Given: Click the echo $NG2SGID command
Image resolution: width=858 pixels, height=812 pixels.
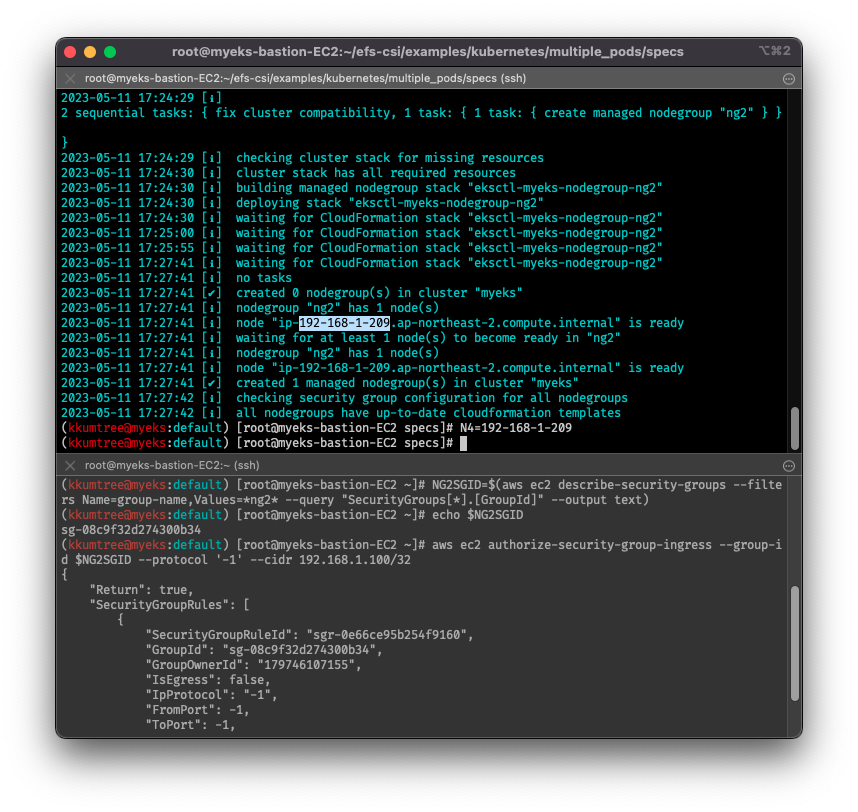Looking at the screenshot, I should pyautogui.click(x=477, y=515).
